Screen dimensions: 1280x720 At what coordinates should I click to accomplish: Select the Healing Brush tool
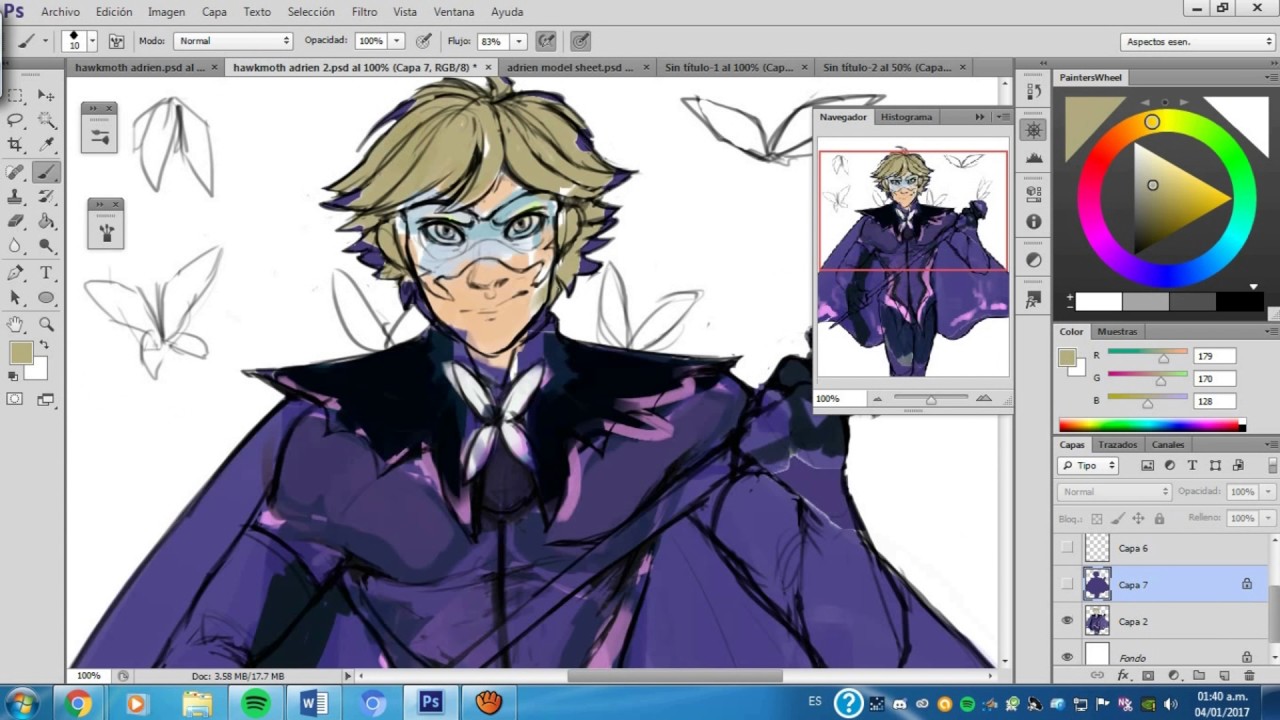[x=16, y=172]
